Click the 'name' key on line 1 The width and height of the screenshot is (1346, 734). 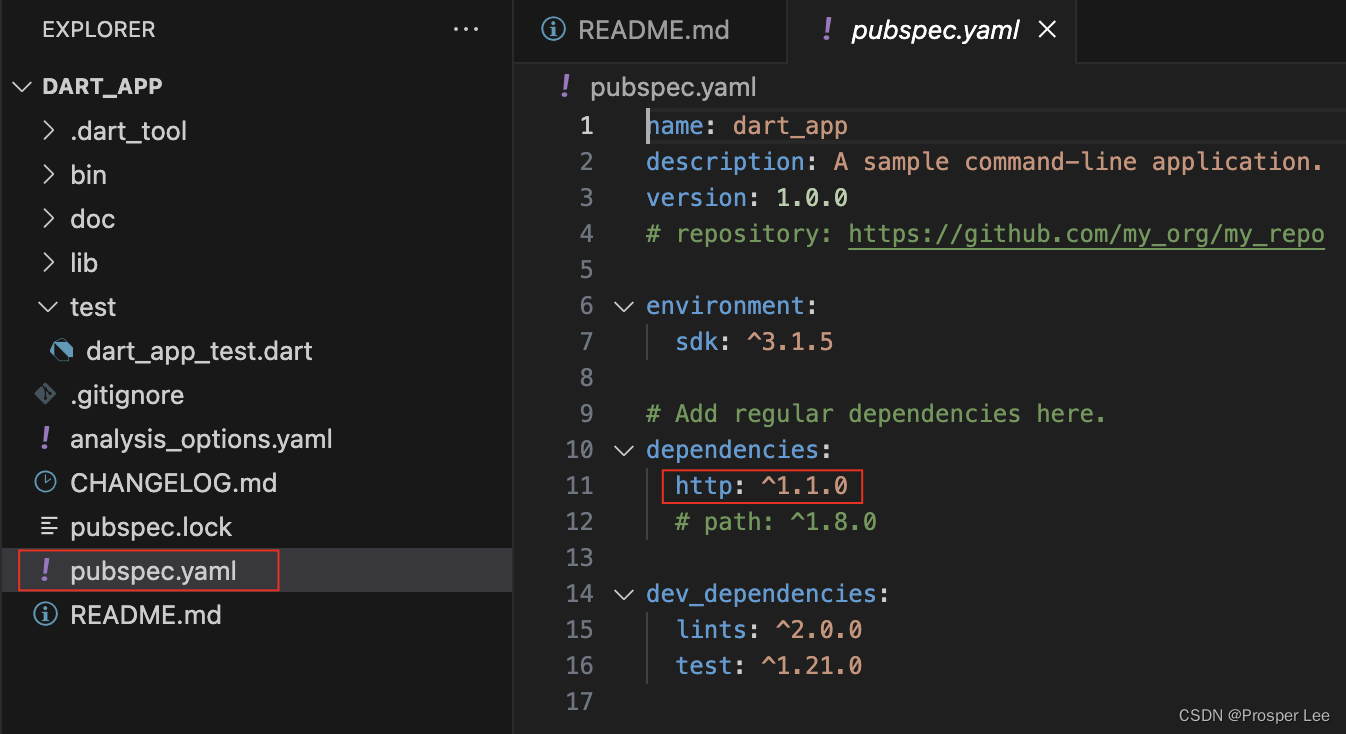click(675, 126)
